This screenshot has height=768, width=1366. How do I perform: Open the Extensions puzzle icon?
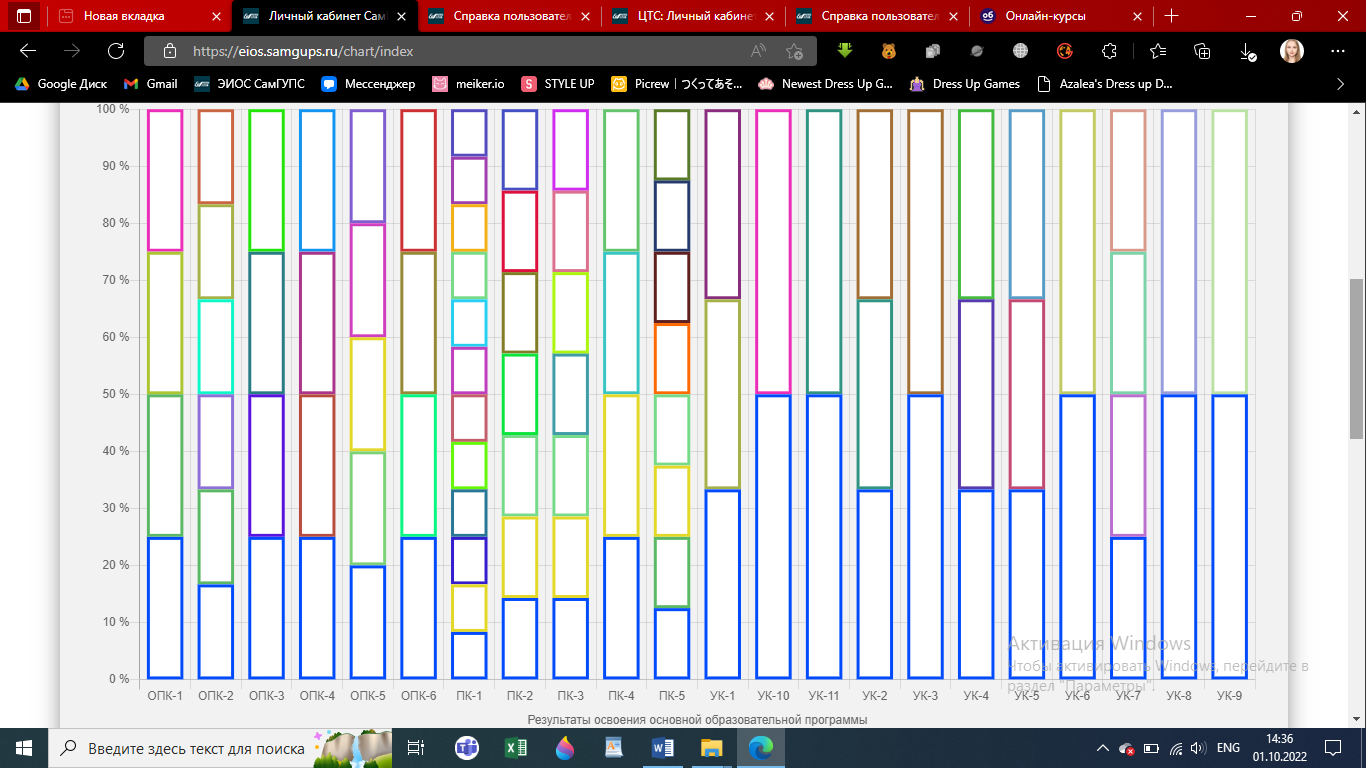point(1109,51)
